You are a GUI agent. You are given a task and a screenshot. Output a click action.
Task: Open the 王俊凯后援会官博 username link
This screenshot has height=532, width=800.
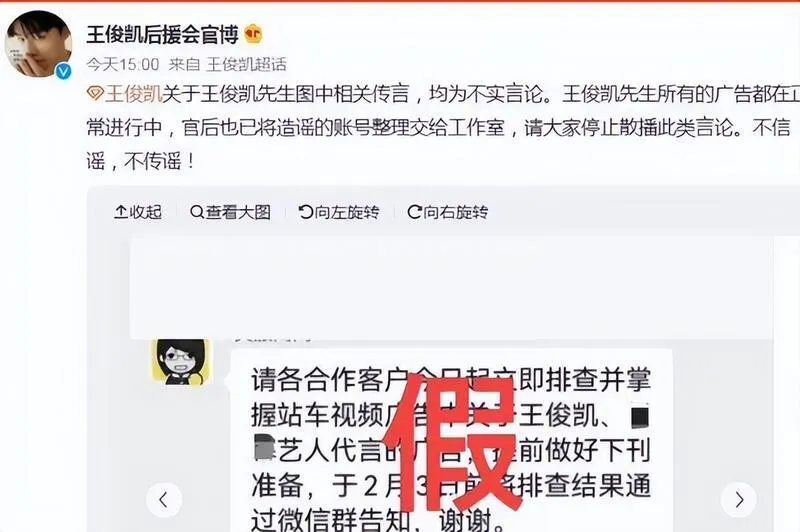click(162, 35)
